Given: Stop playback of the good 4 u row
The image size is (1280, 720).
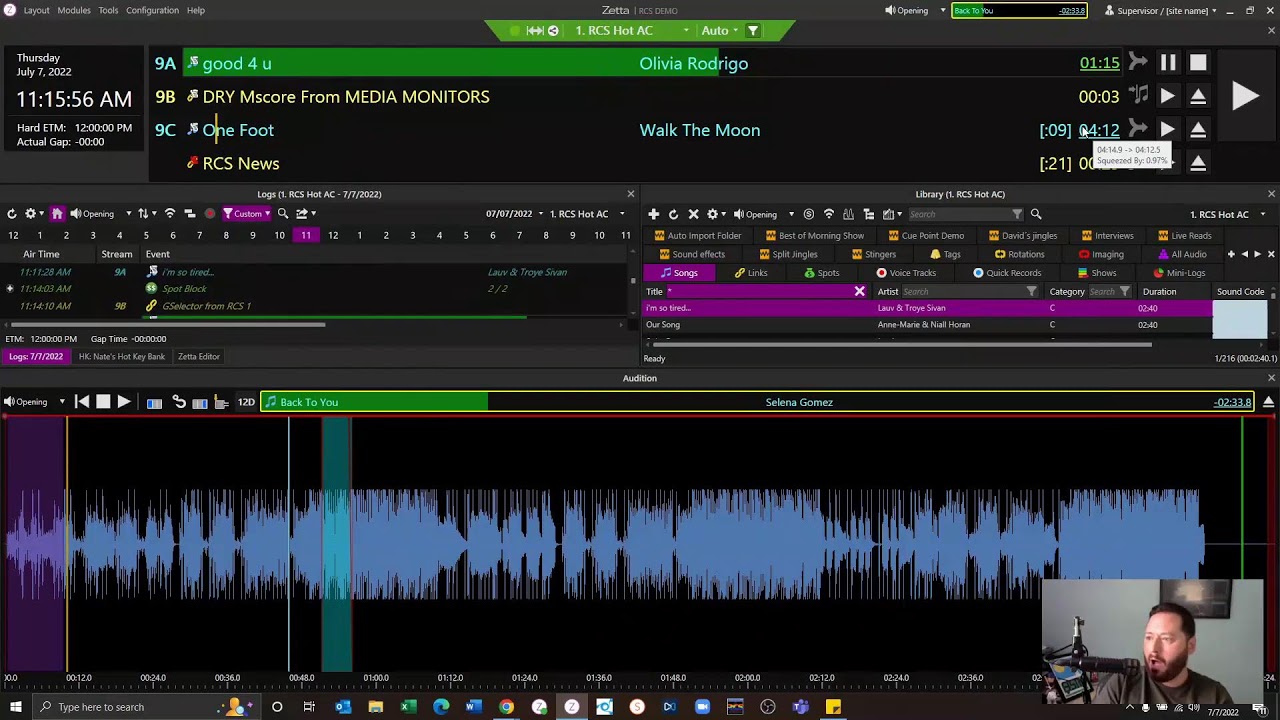Looking at the screenshot, I should [1198, 63].
